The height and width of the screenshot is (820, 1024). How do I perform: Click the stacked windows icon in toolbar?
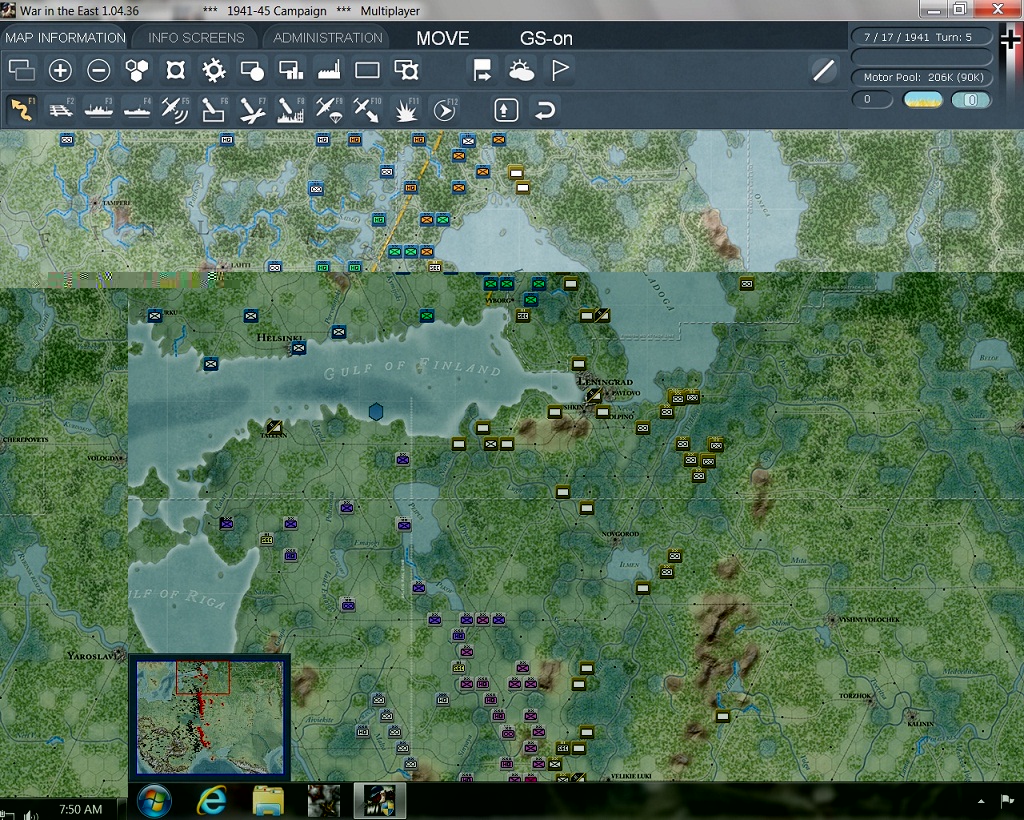click(22, 70)
